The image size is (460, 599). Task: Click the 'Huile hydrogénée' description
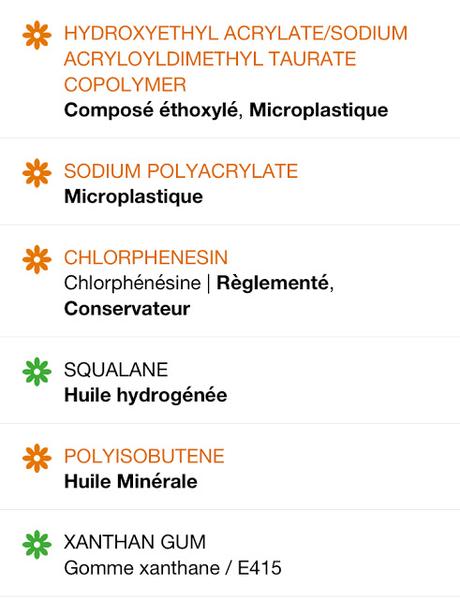146,395
